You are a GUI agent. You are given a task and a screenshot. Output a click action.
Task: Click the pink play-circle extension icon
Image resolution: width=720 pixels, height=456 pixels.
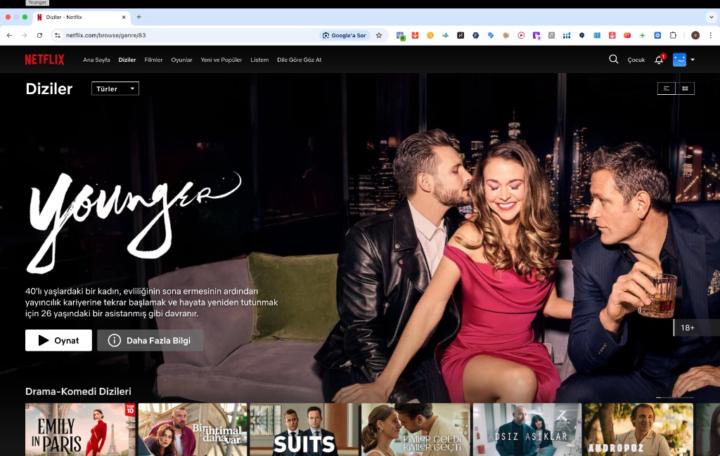tap(521, 35)
